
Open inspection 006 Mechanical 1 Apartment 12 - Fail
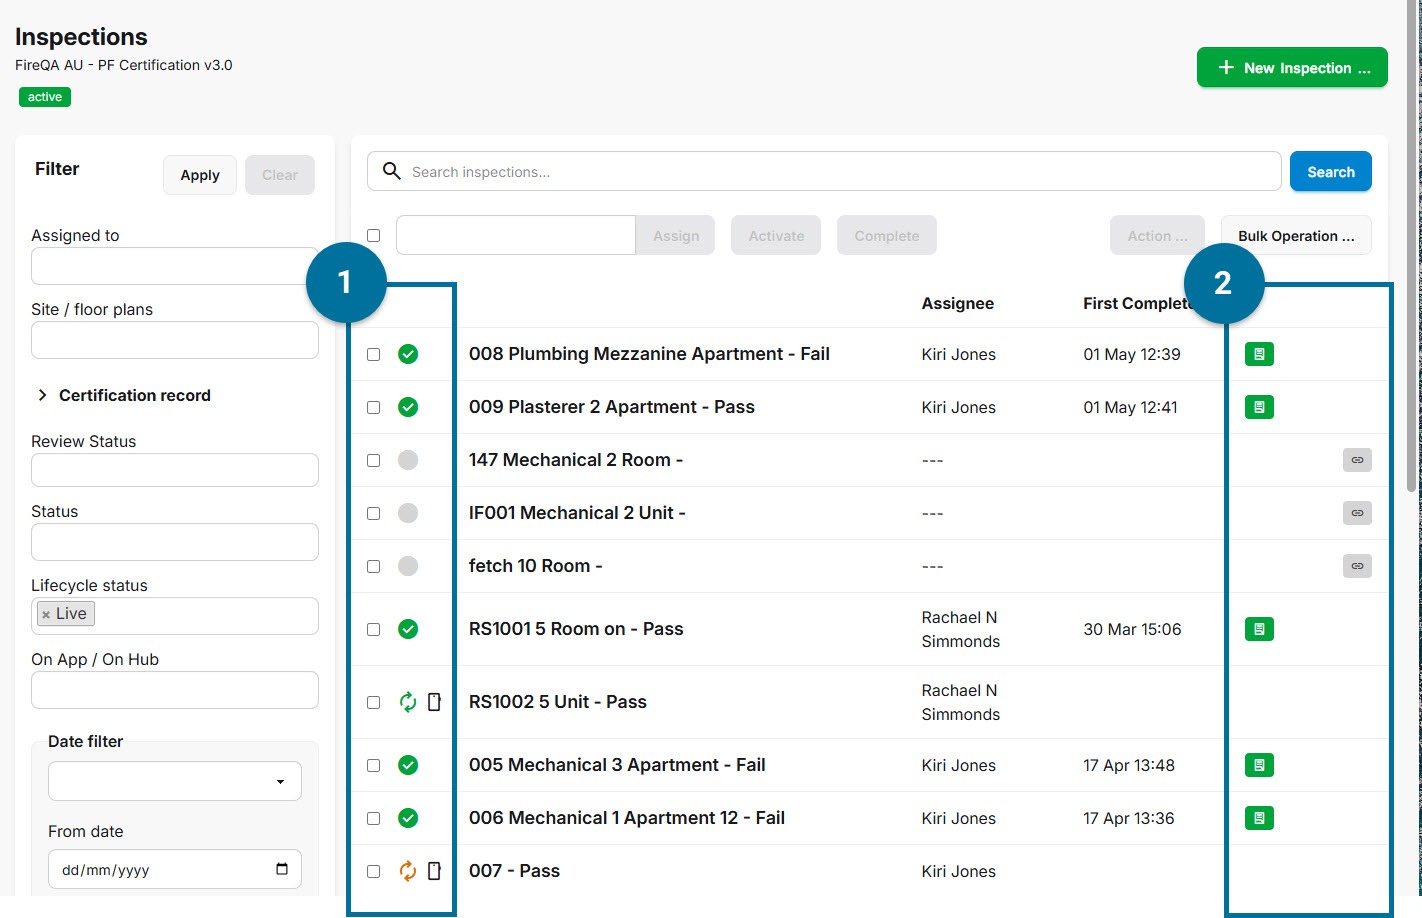[x=627, y=818]
